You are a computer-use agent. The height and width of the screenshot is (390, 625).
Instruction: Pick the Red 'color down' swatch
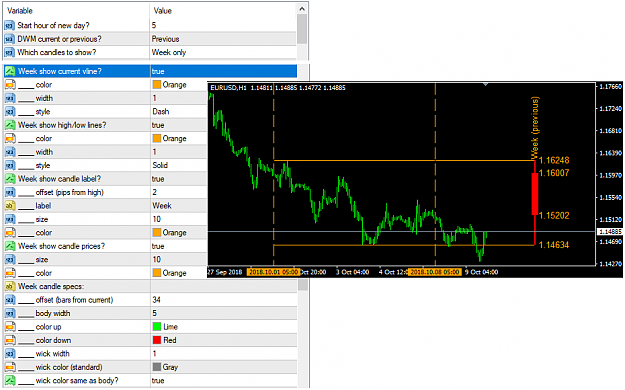point(157,341)
